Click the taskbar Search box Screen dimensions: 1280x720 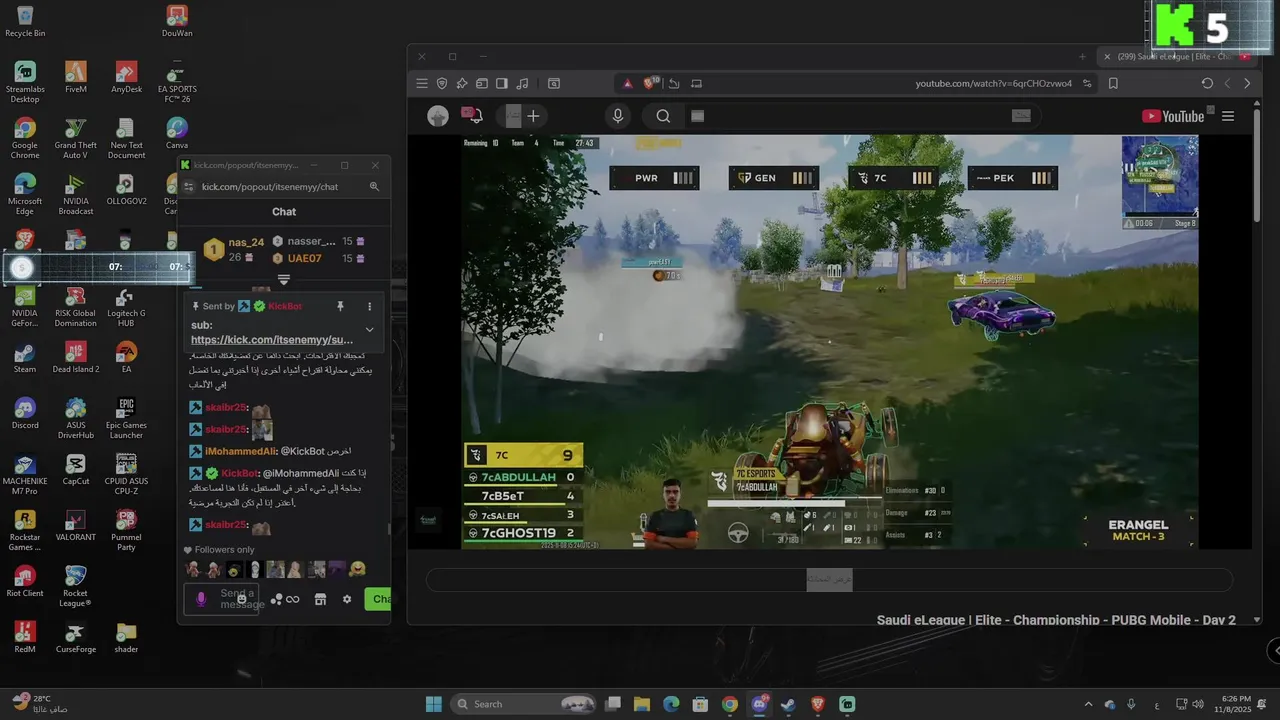tap(522, 704)
